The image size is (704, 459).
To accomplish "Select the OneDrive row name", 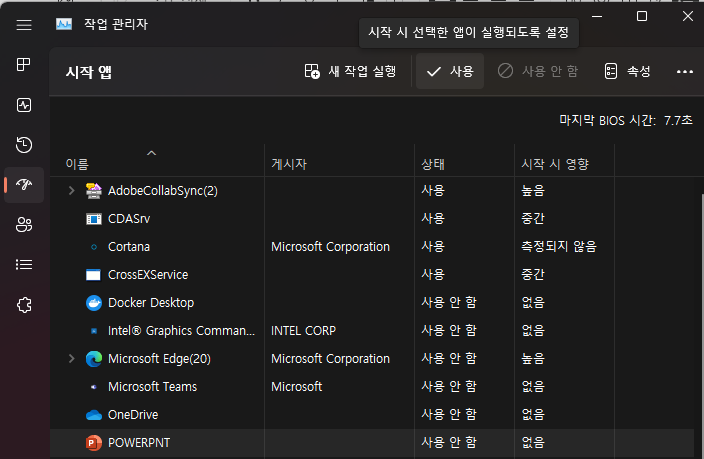I will click(x=133, y=415).
